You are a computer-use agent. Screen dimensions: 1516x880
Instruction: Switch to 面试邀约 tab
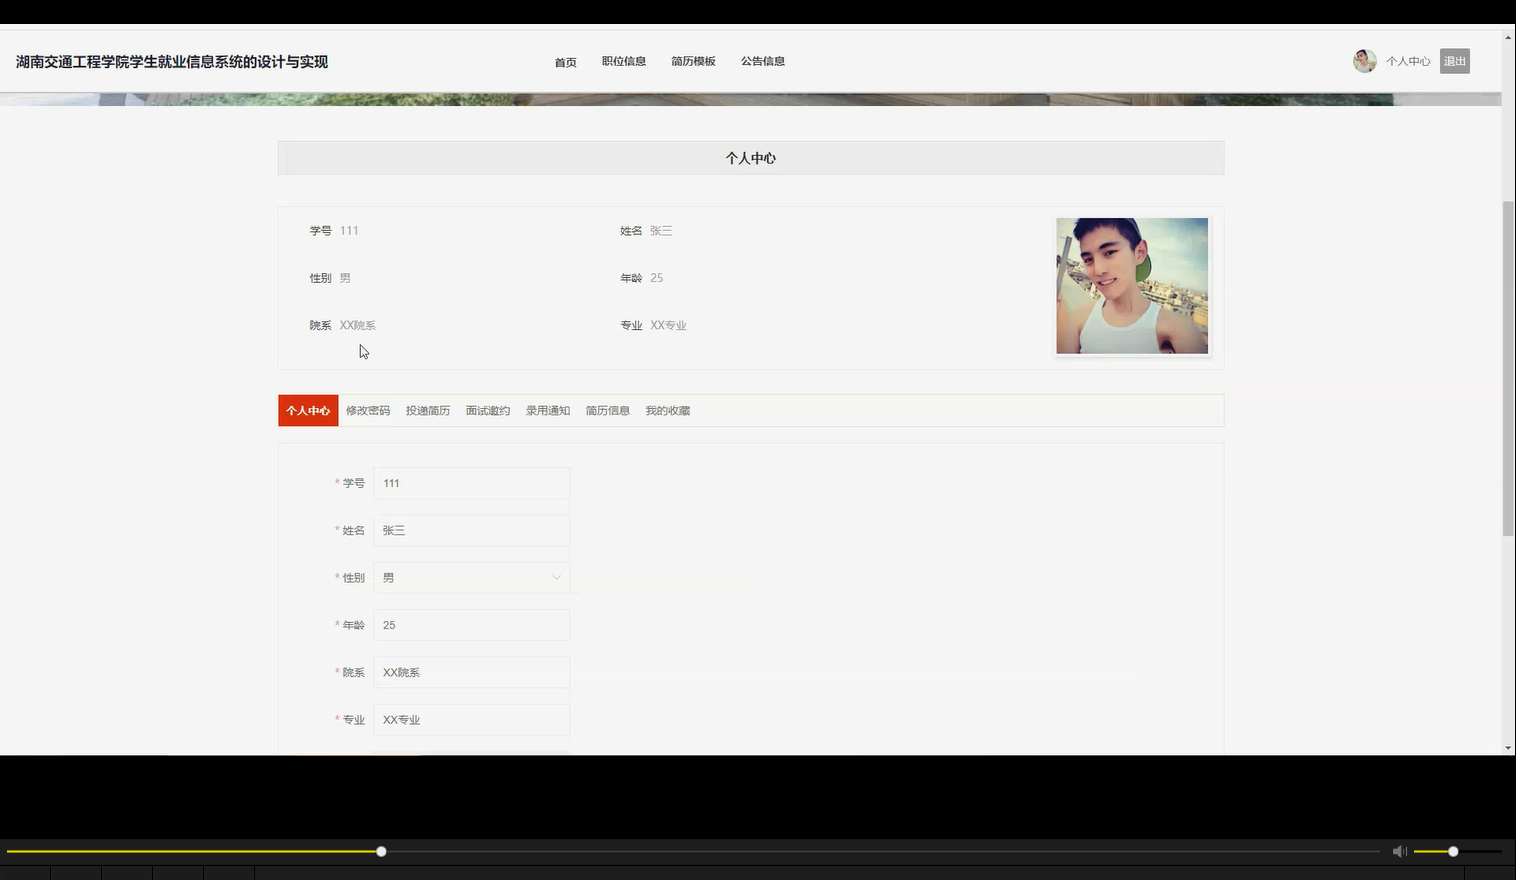point(488,411)
